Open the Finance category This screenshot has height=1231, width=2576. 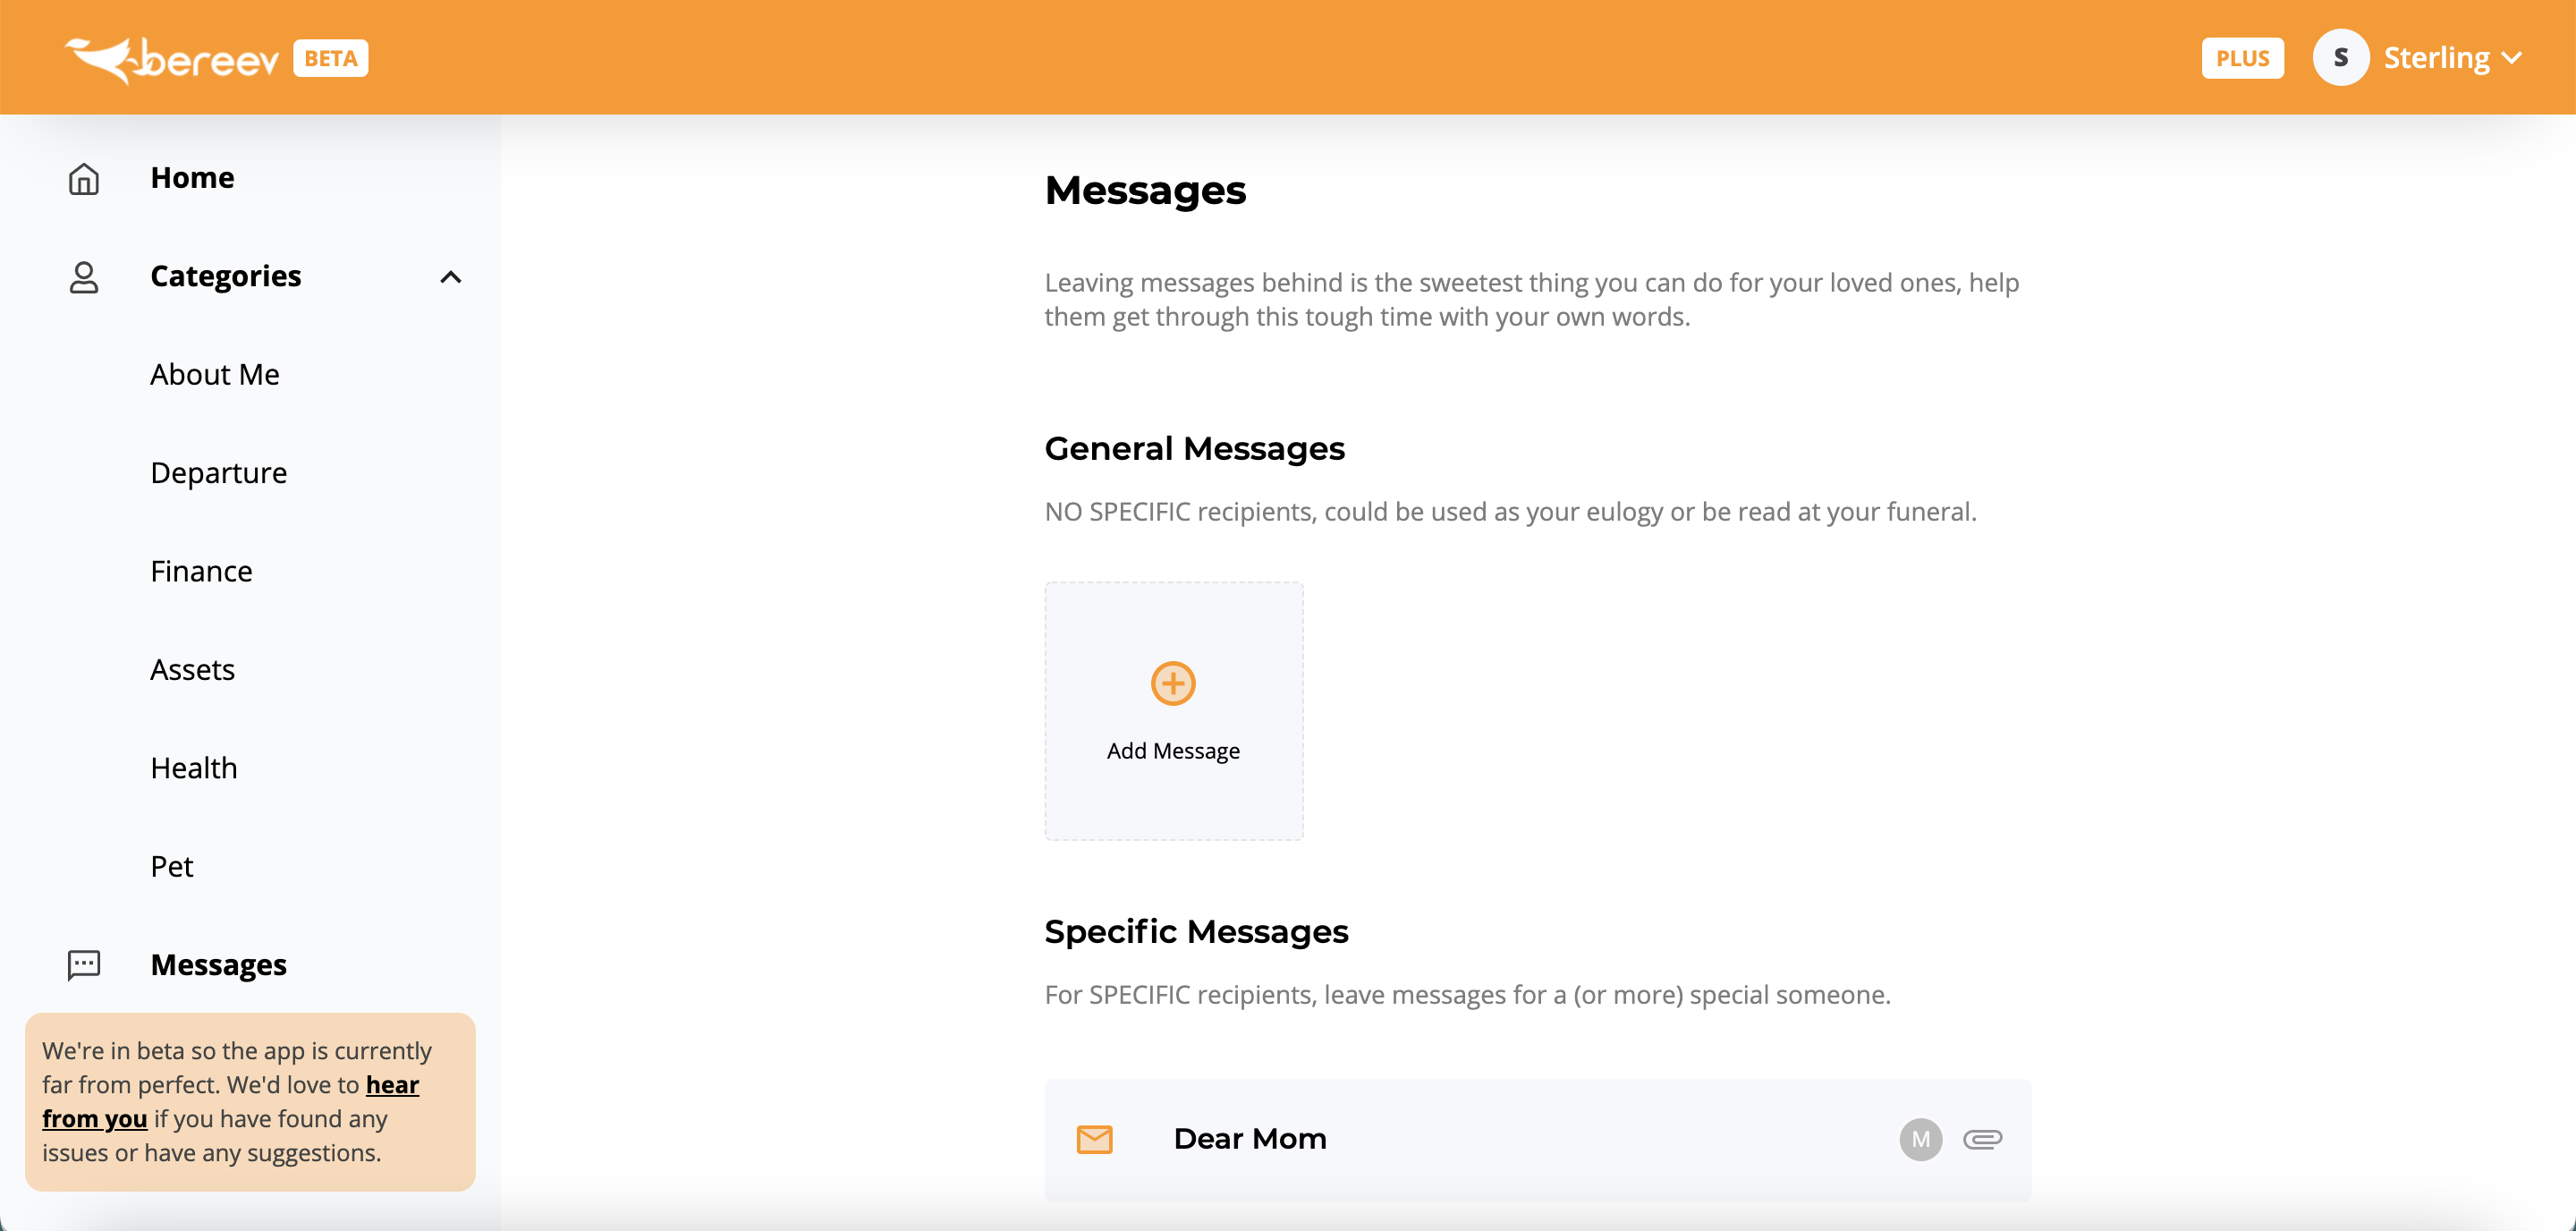(x=202, y=571)
